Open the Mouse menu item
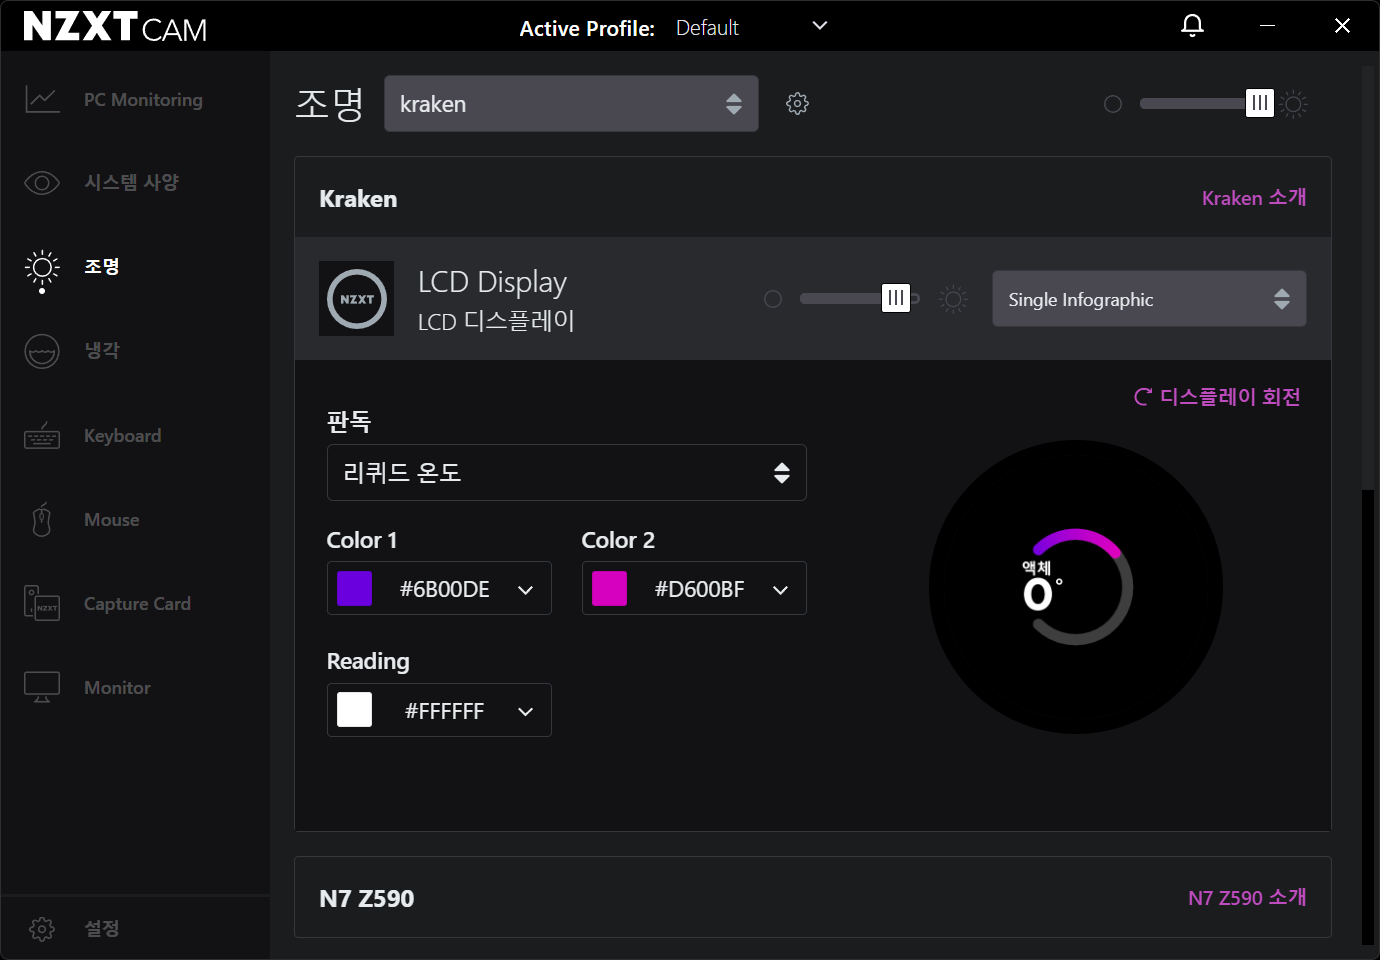 pos(111,520)
